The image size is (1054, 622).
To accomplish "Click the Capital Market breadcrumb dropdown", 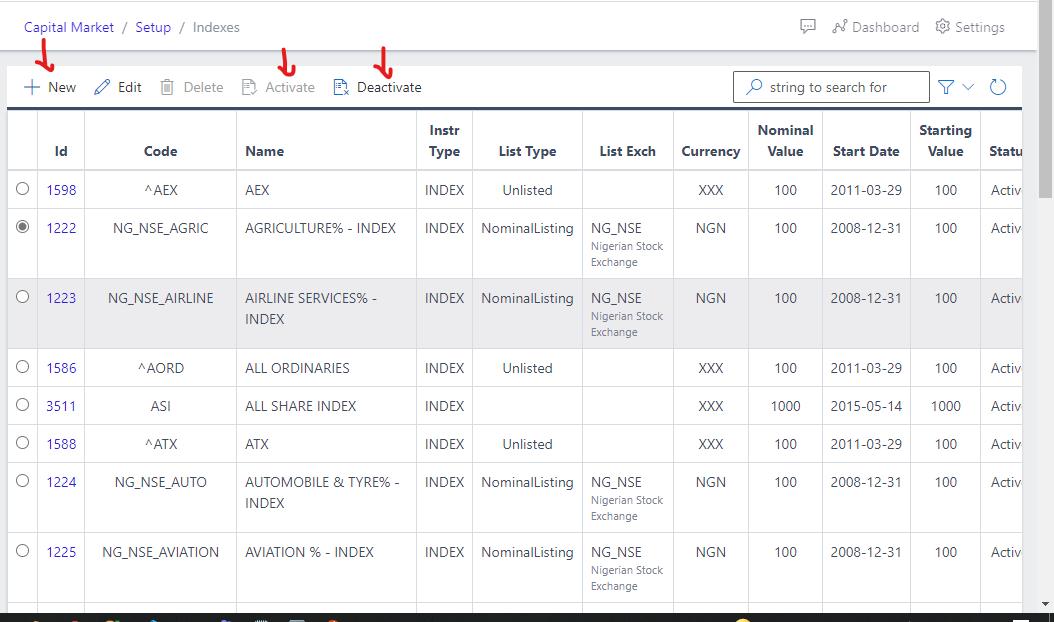I will tap(68, 27).
